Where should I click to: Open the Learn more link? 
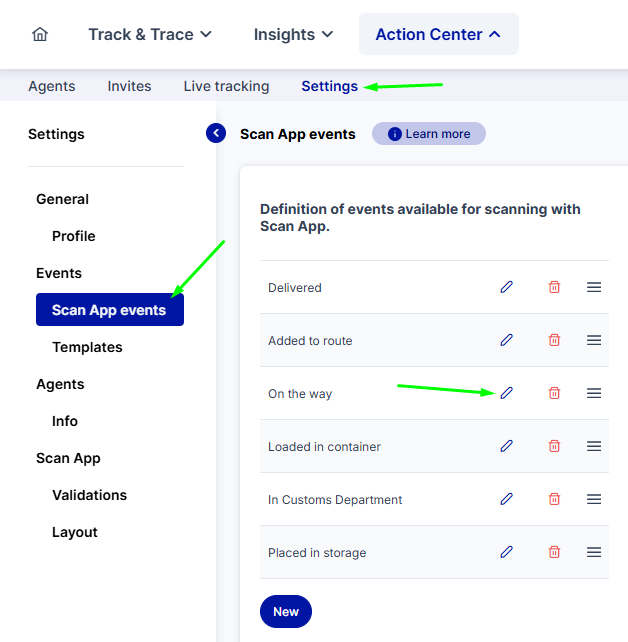click(x=429, y=133)
